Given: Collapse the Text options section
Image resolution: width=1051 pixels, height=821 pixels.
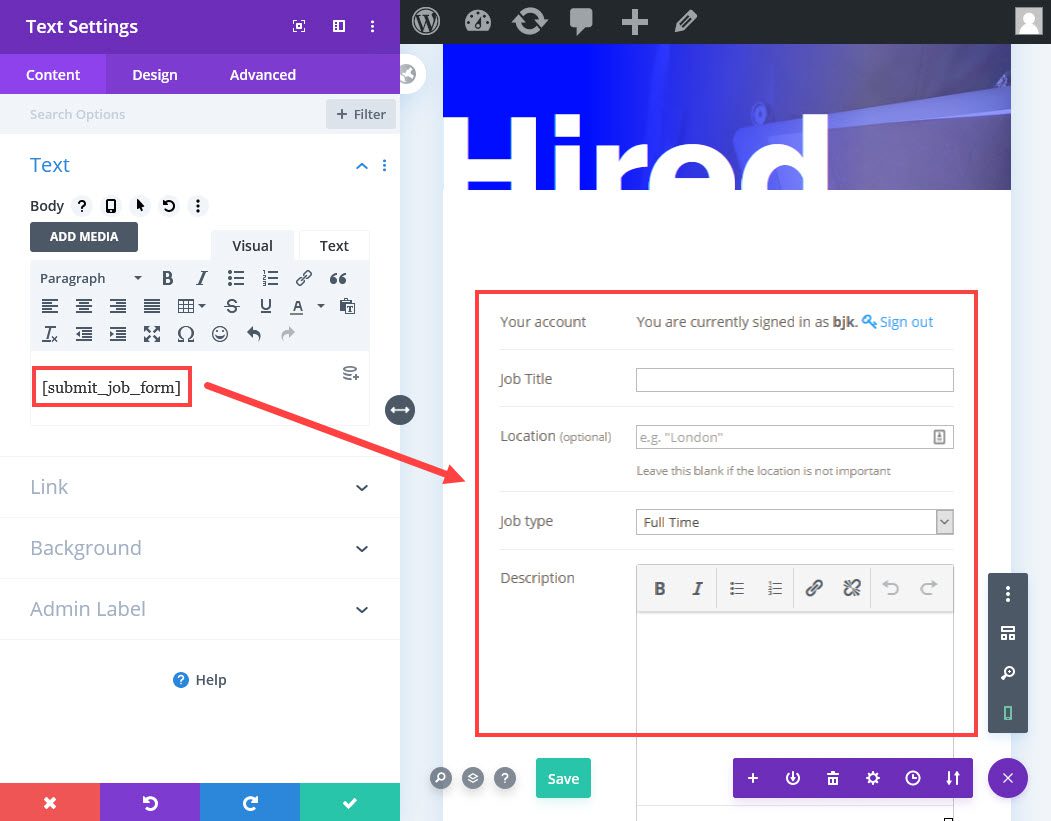Looking at the screenshot, I should click(x=361, y=165).
